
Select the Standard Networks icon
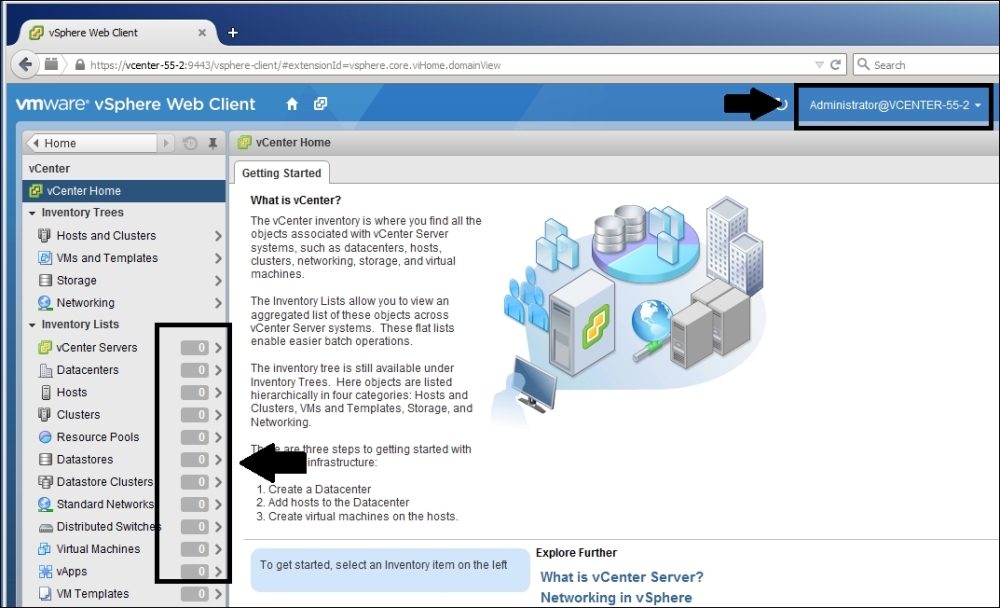click(x=45, y=504)
